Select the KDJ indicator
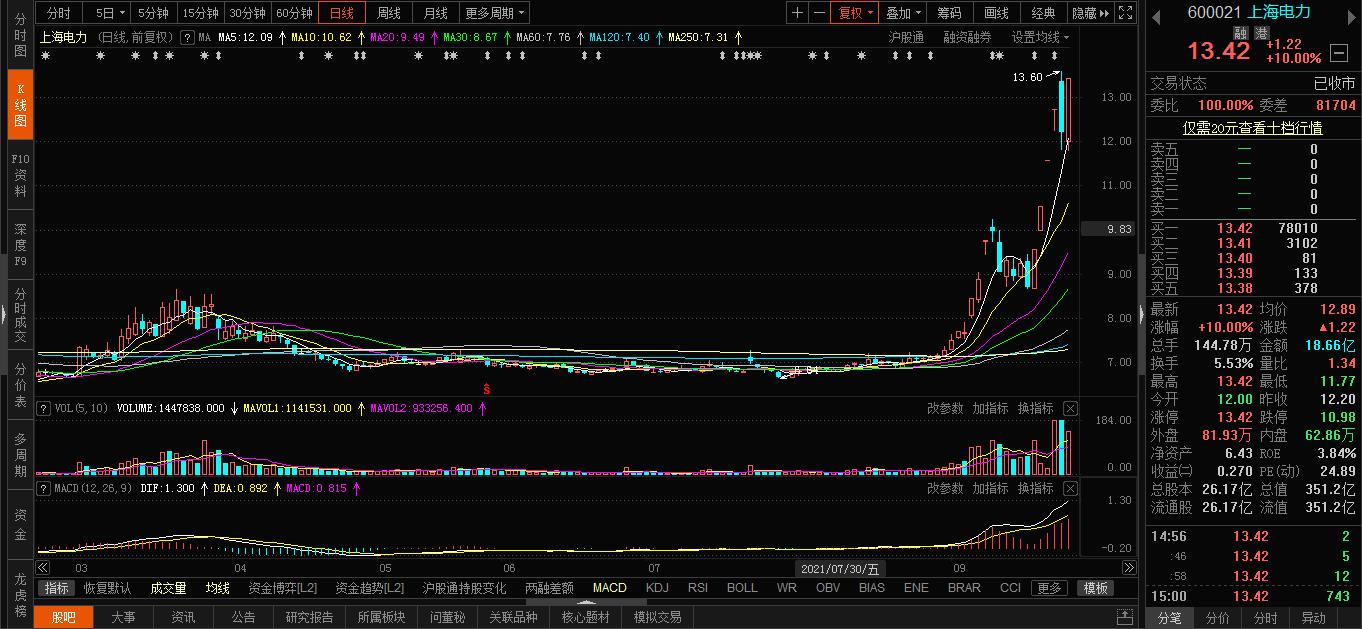 657,588
